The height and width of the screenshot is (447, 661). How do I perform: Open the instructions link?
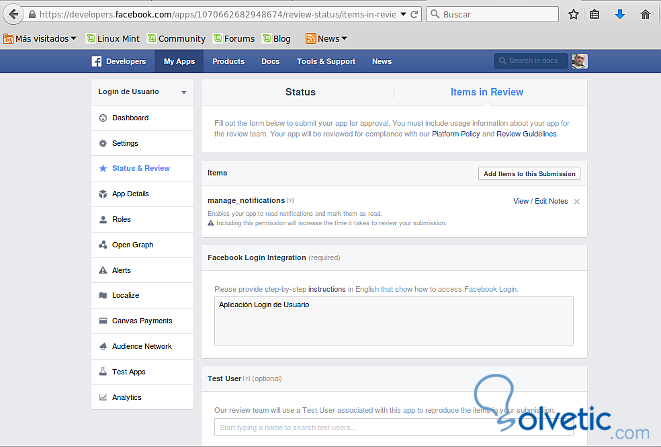tap(327, 289)
